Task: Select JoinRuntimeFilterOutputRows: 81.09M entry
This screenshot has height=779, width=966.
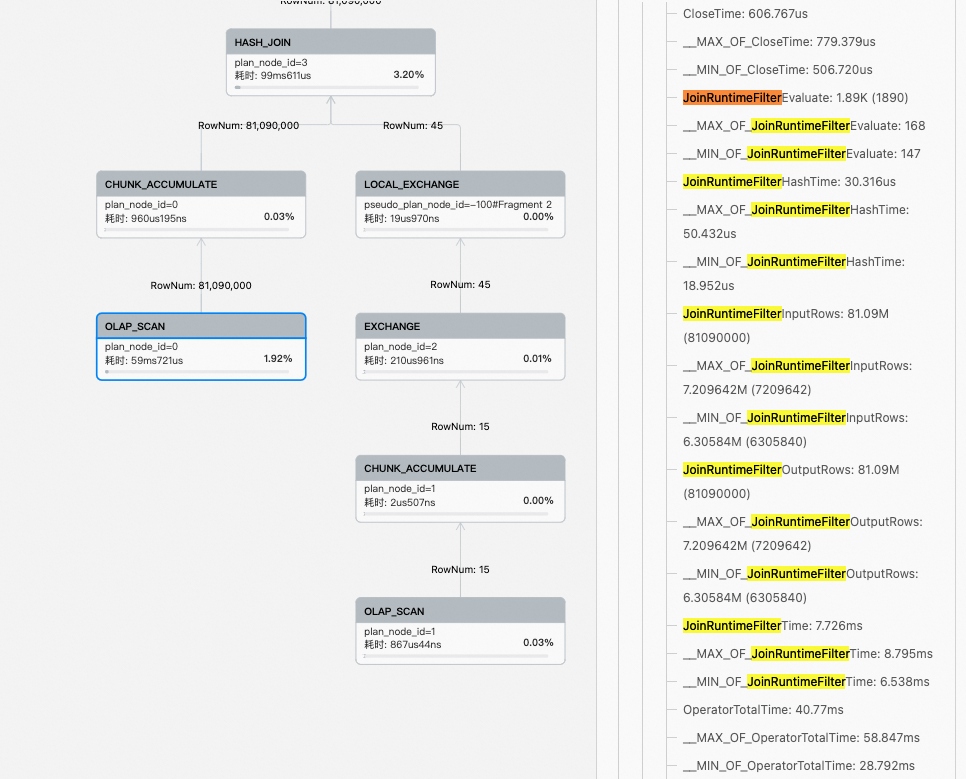Action: tap(791, 481)
